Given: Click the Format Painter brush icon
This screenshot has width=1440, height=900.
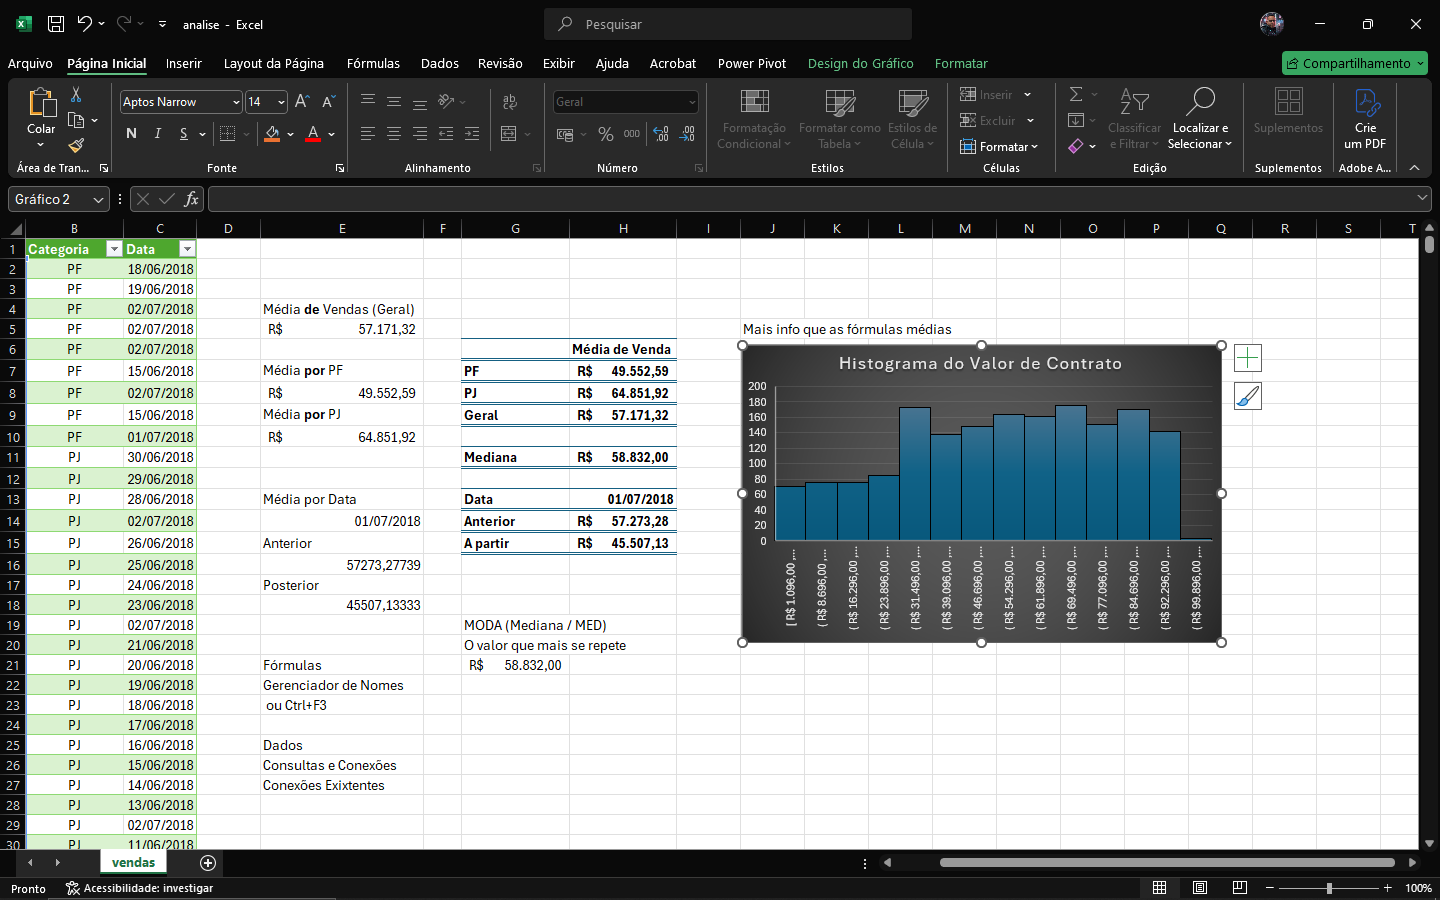Looking at the screenshot, I should tap(76, 146).
